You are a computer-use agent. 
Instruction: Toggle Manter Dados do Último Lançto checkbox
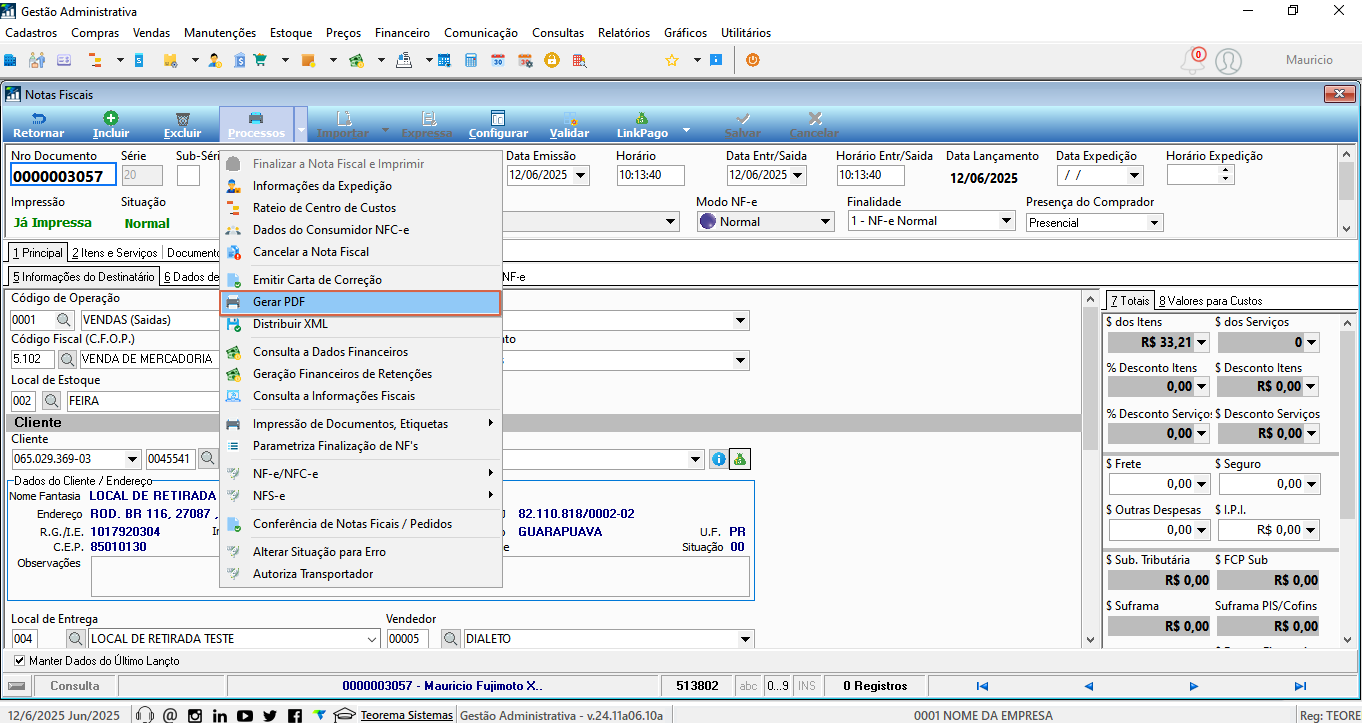pos(20,661)
